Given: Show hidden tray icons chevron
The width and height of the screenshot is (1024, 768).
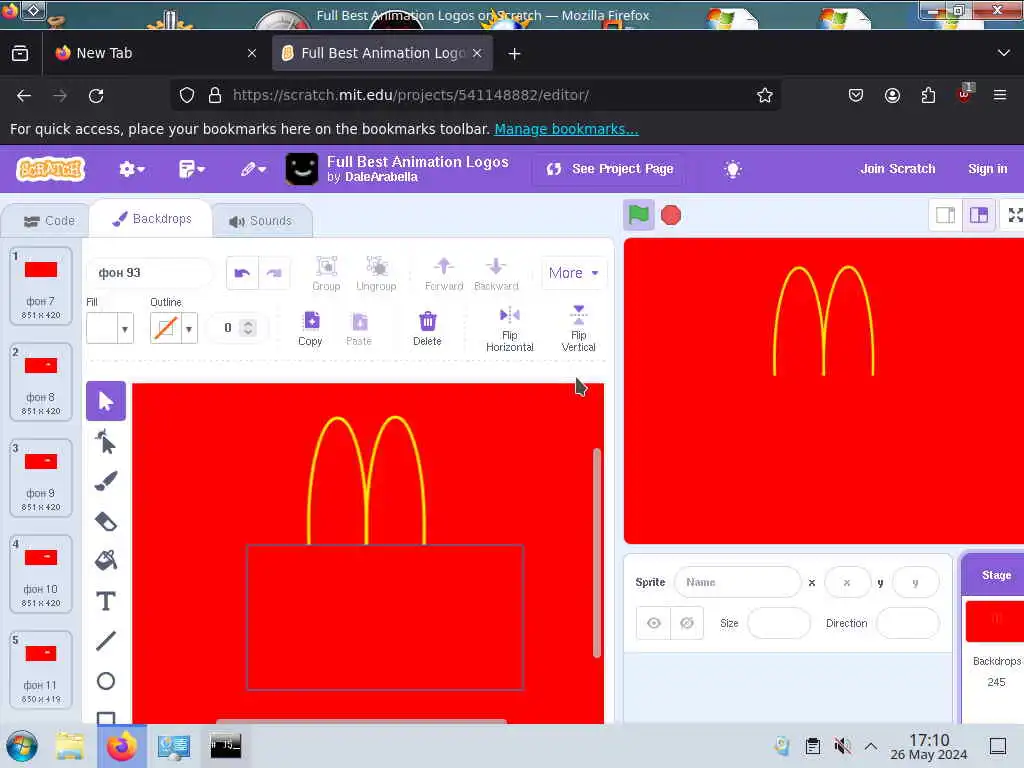Looking at the screenshot, I should click(x=871, y=746).
